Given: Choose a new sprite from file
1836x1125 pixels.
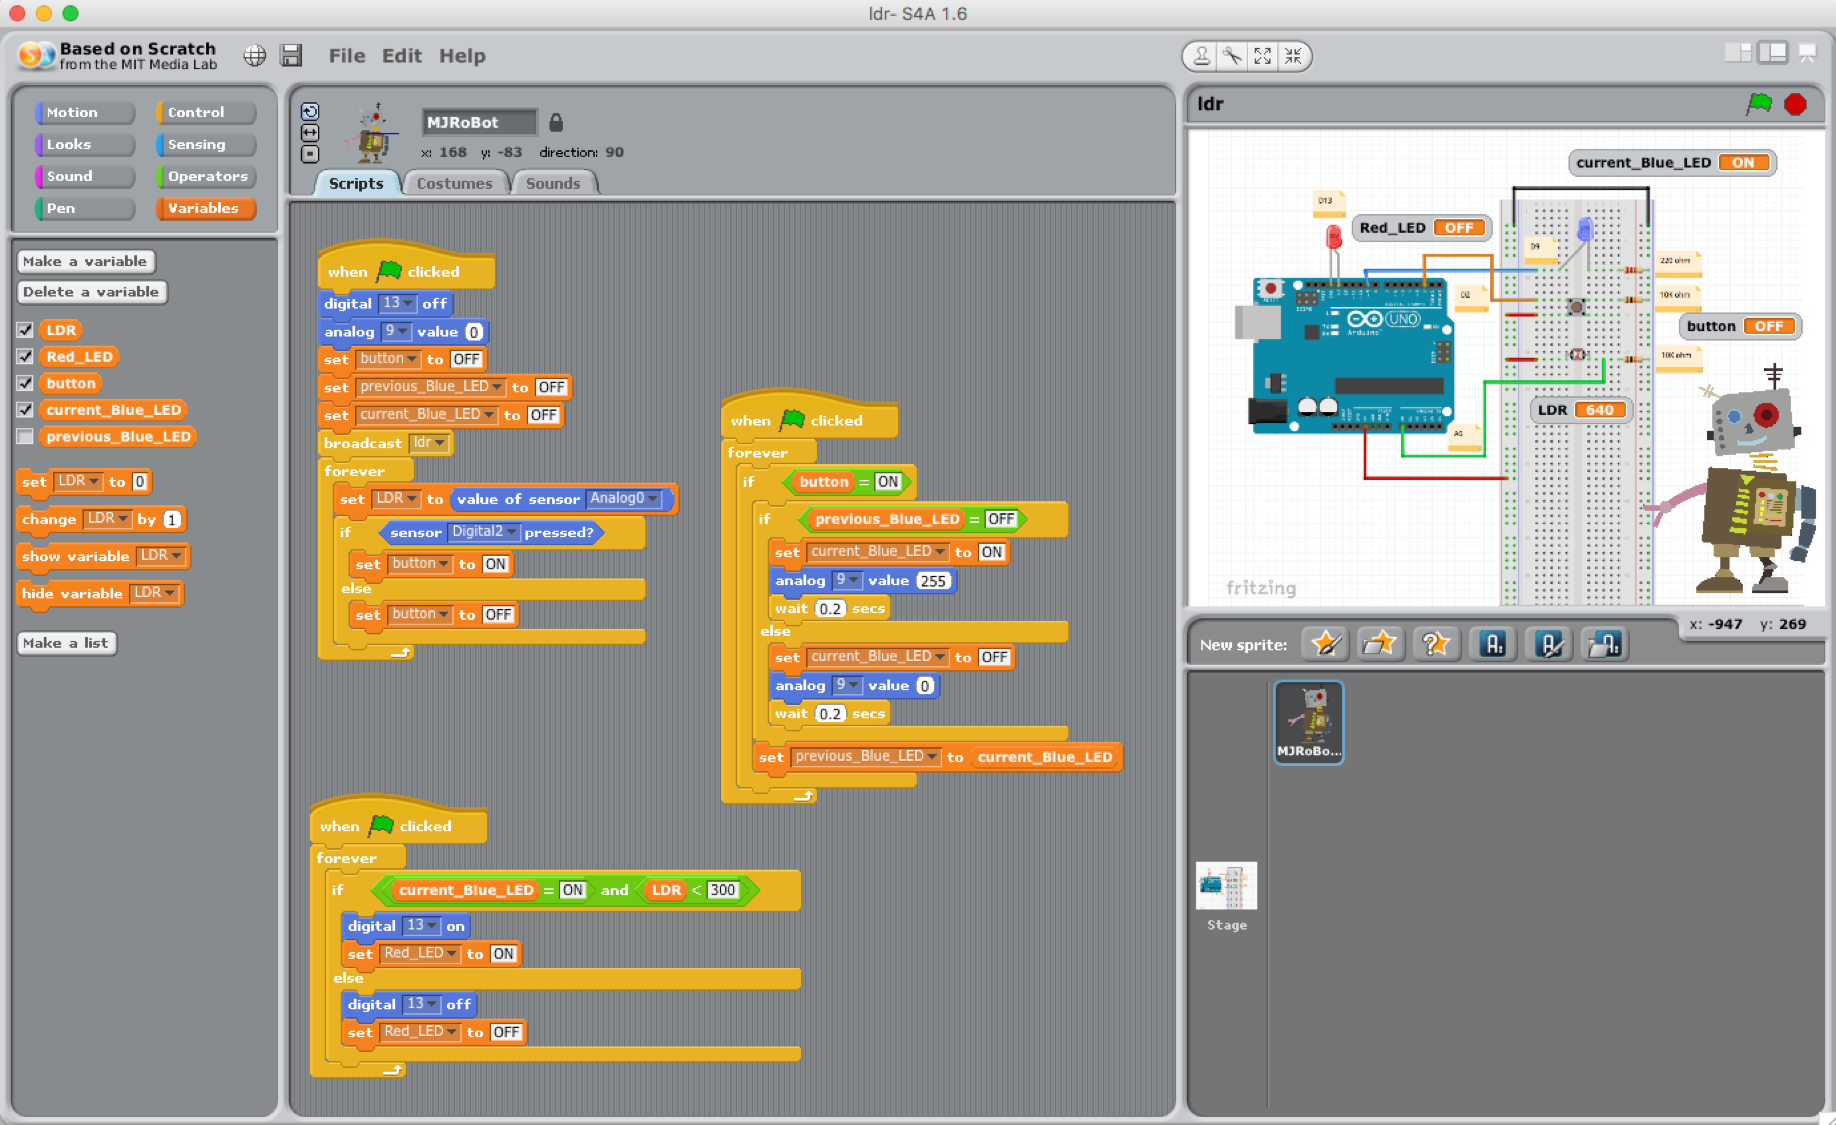Looking at the screenshot, I should (1381, 644).
